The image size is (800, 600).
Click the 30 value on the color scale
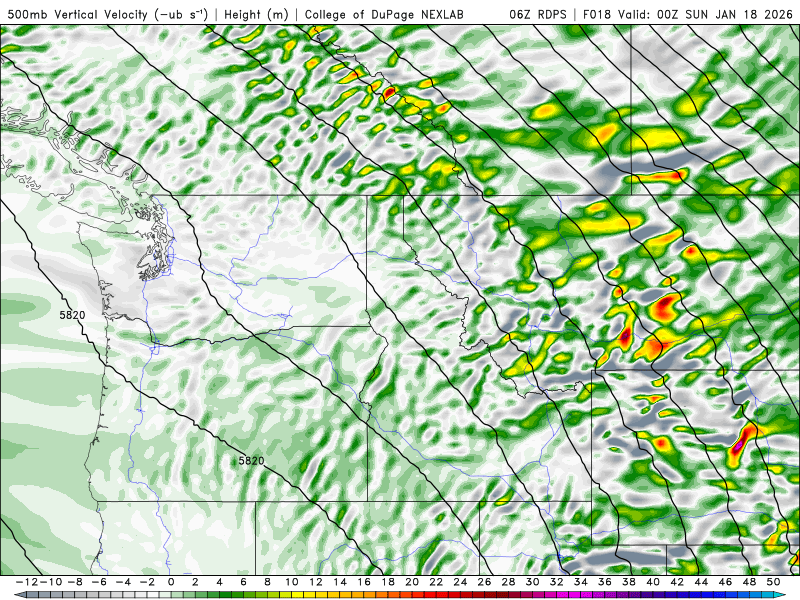click(x=533, y=582)
